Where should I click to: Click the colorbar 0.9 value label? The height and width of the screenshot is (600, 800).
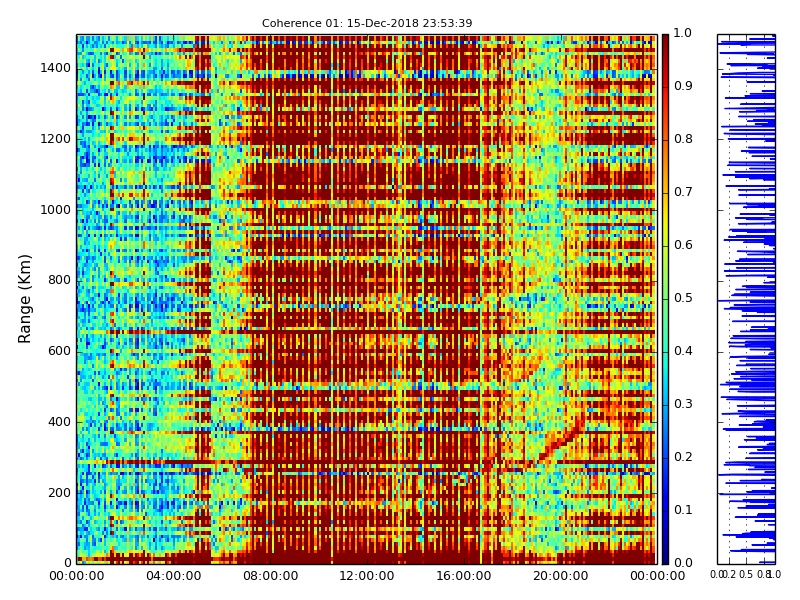click(683, 86)
